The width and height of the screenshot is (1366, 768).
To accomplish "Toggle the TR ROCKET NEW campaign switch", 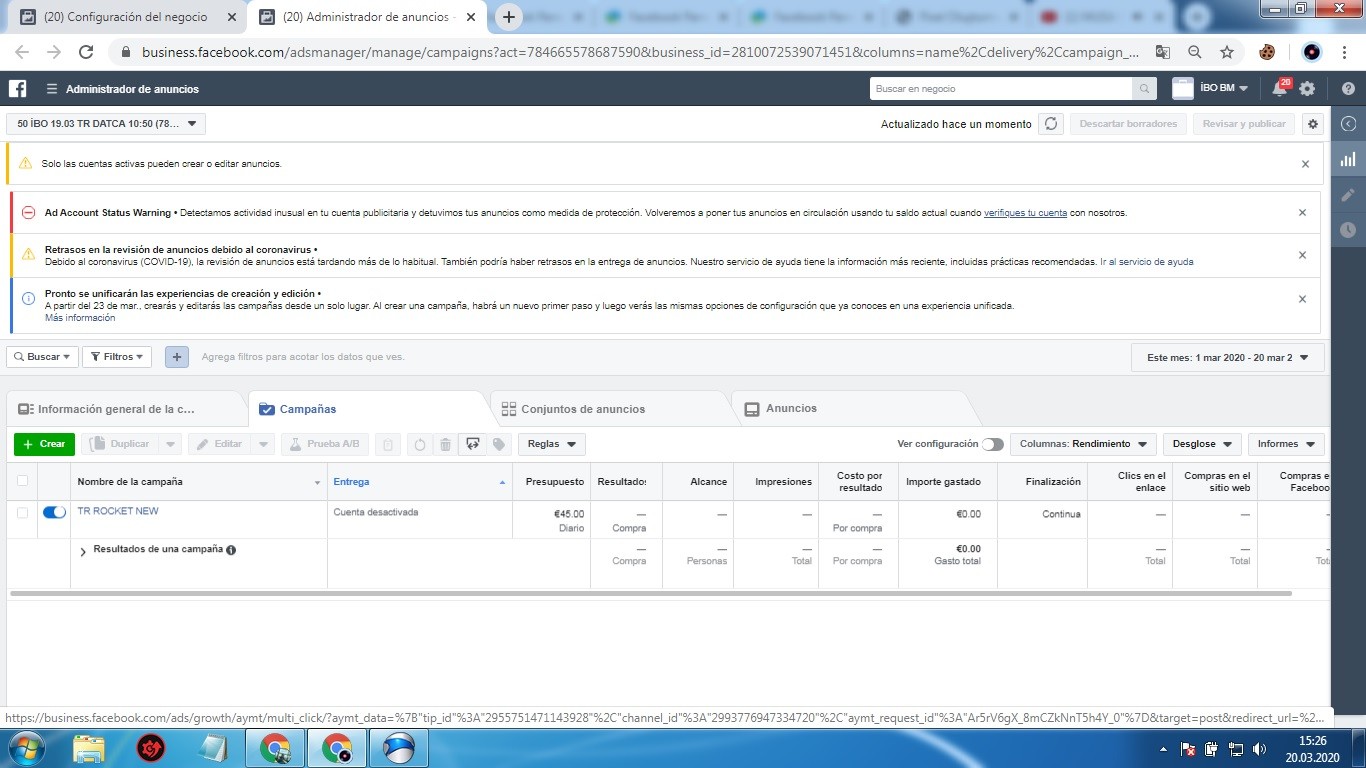I will (54, 512).
